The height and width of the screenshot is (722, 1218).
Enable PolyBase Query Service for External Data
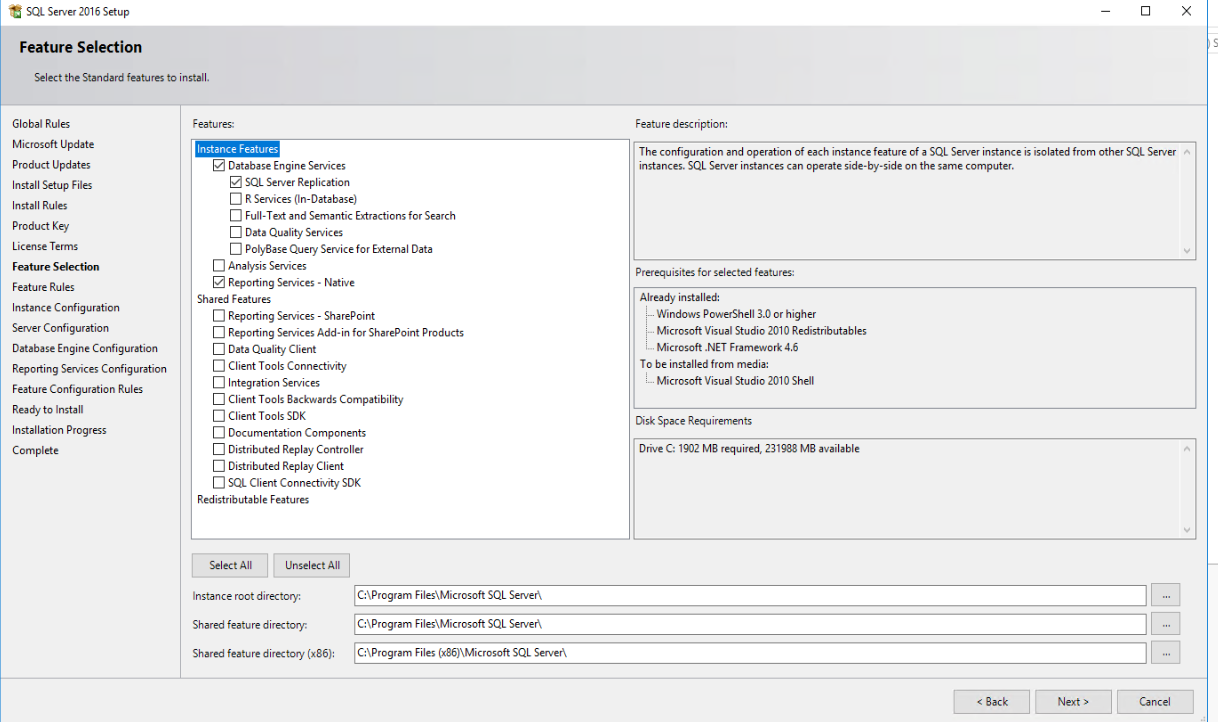coord(235,248)
